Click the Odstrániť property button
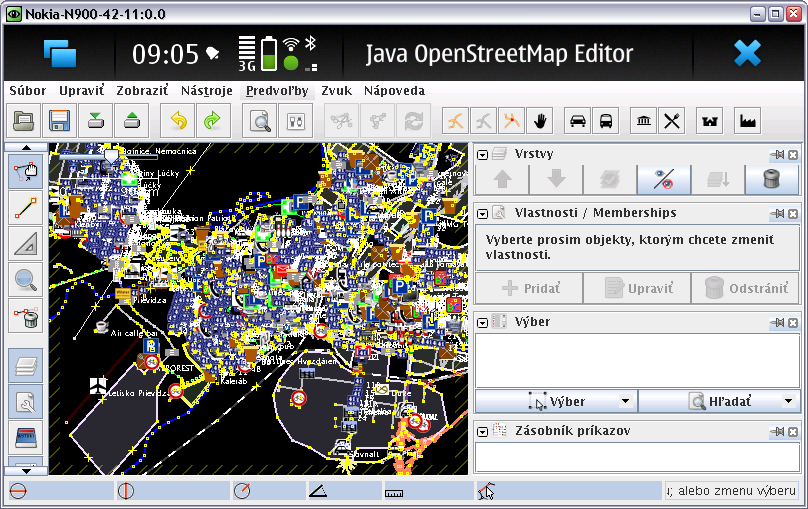Viewport: 808px width, 509px height. tap(746, 288)
